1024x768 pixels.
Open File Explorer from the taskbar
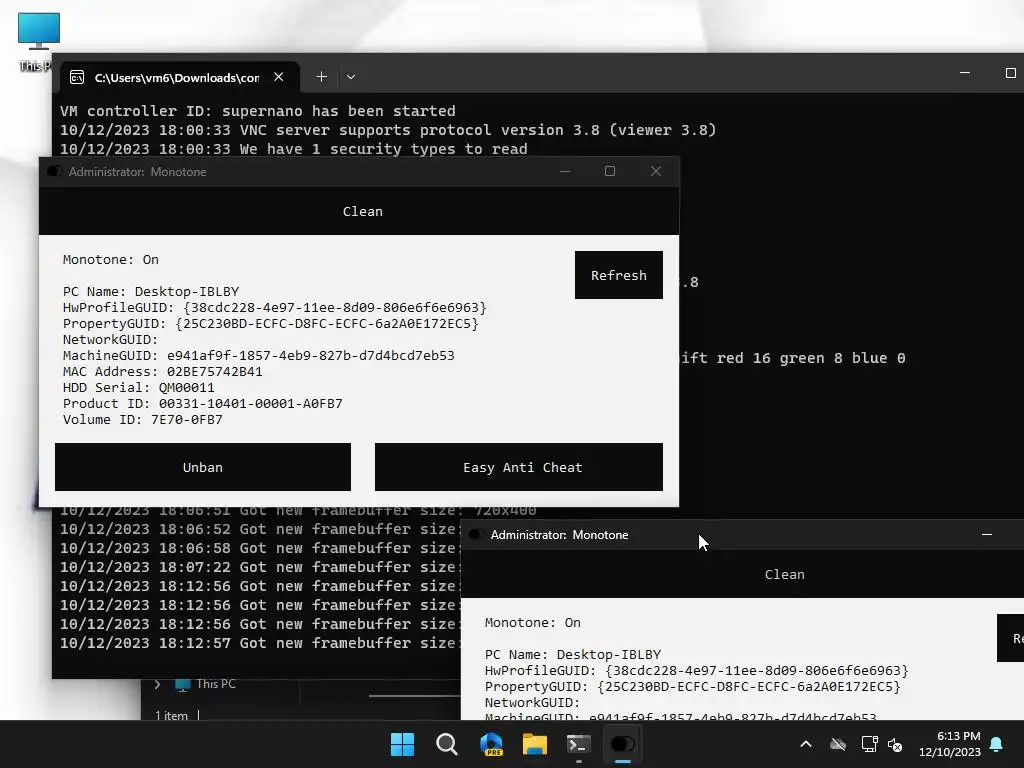point(535,744)
